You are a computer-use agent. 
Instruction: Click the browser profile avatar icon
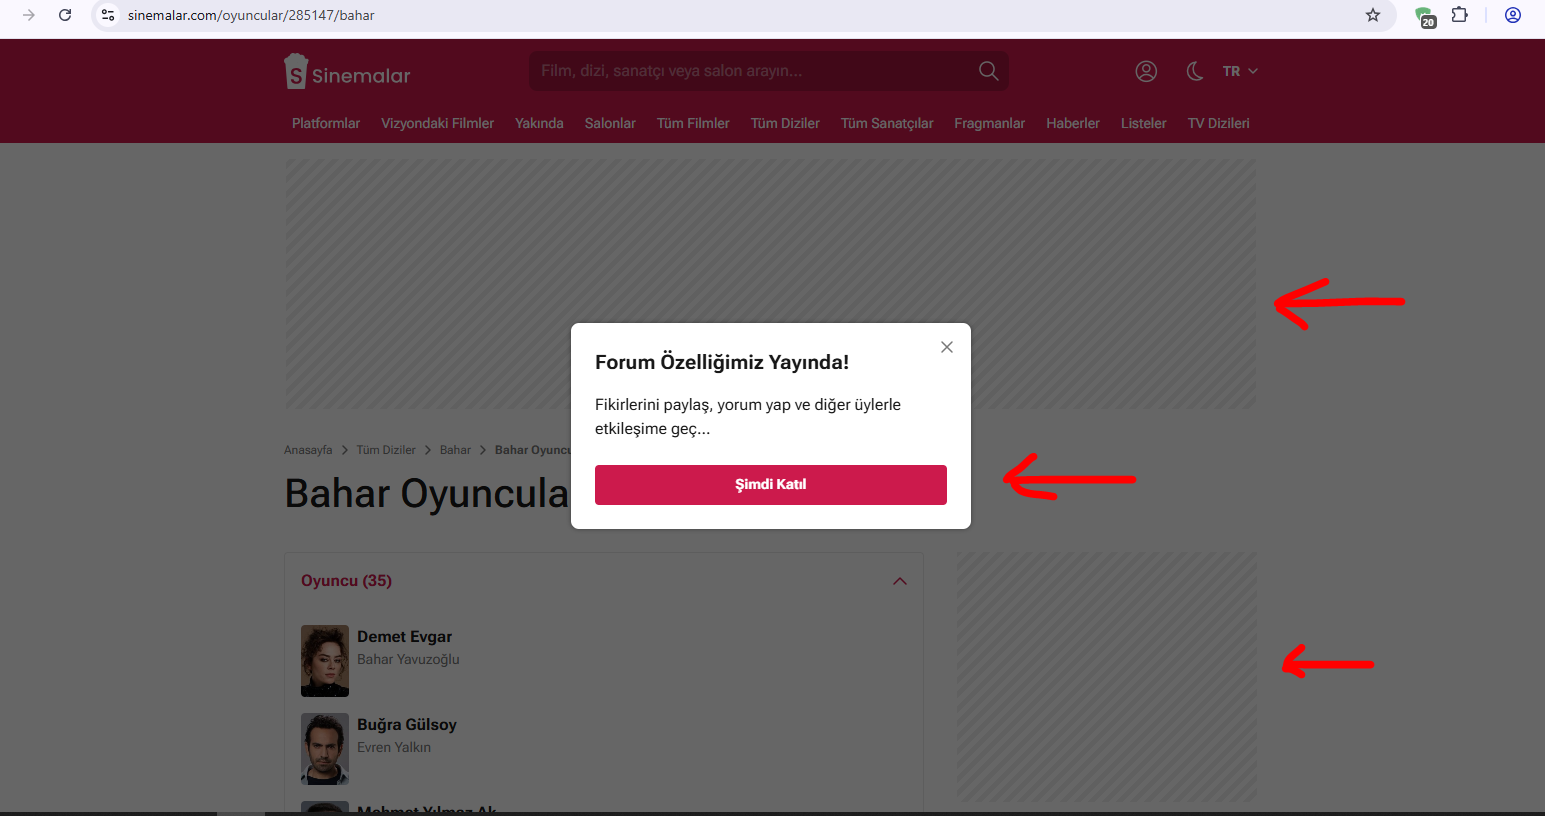pyautogui.click(x=1513, y=16)
